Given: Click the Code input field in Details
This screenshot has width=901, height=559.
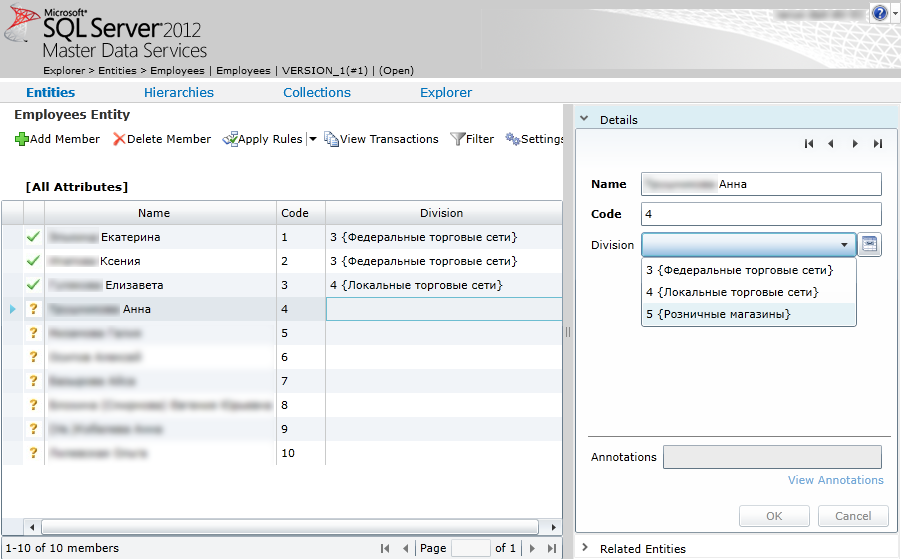Looking at the screenshot, I should [x=761, y=214].
